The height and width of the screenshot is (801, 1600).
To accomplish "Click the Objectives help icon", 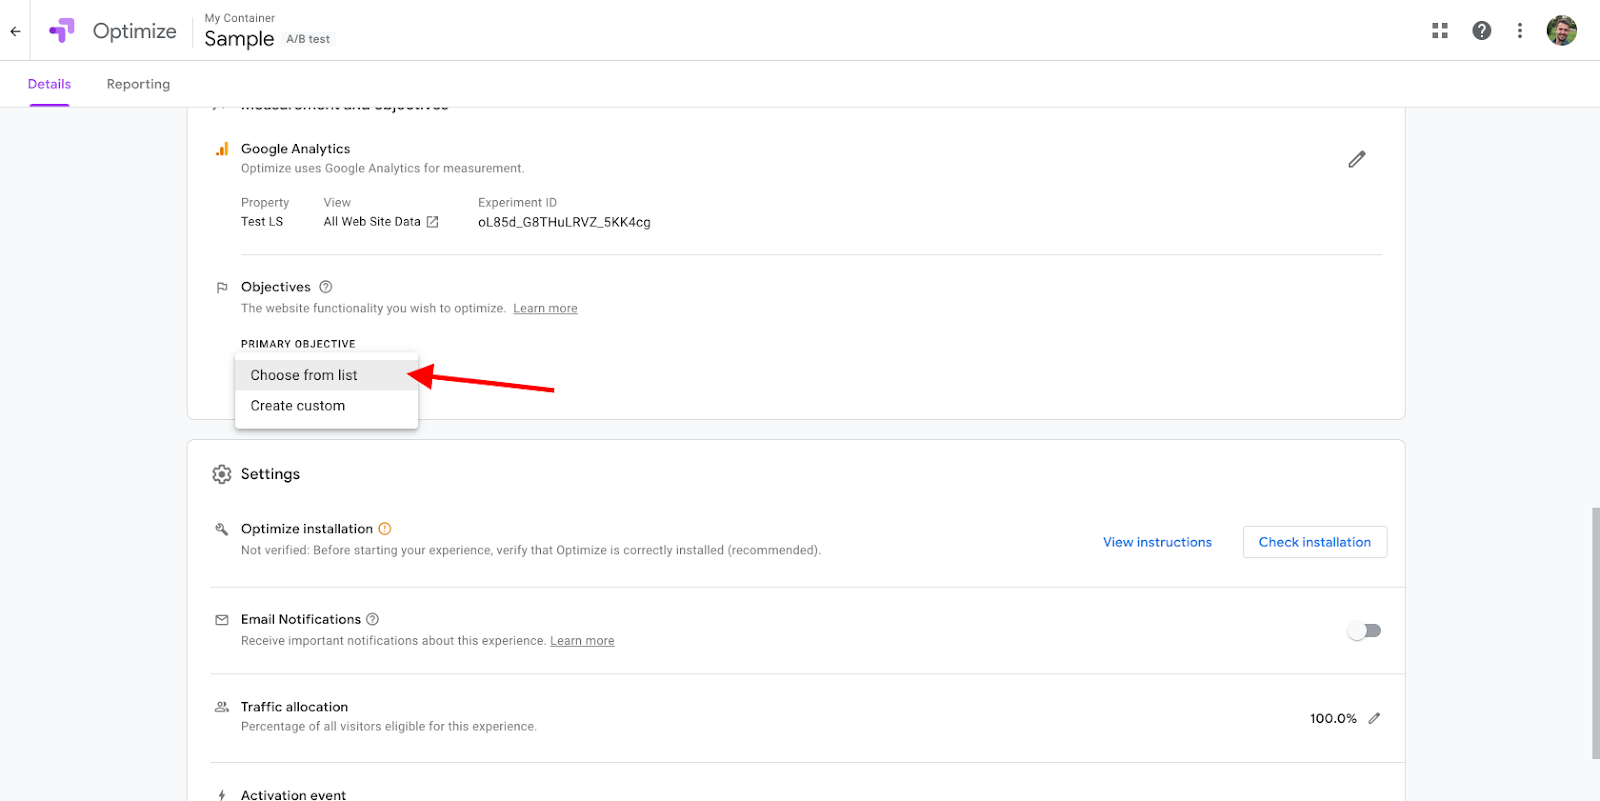I will point(325,287).
